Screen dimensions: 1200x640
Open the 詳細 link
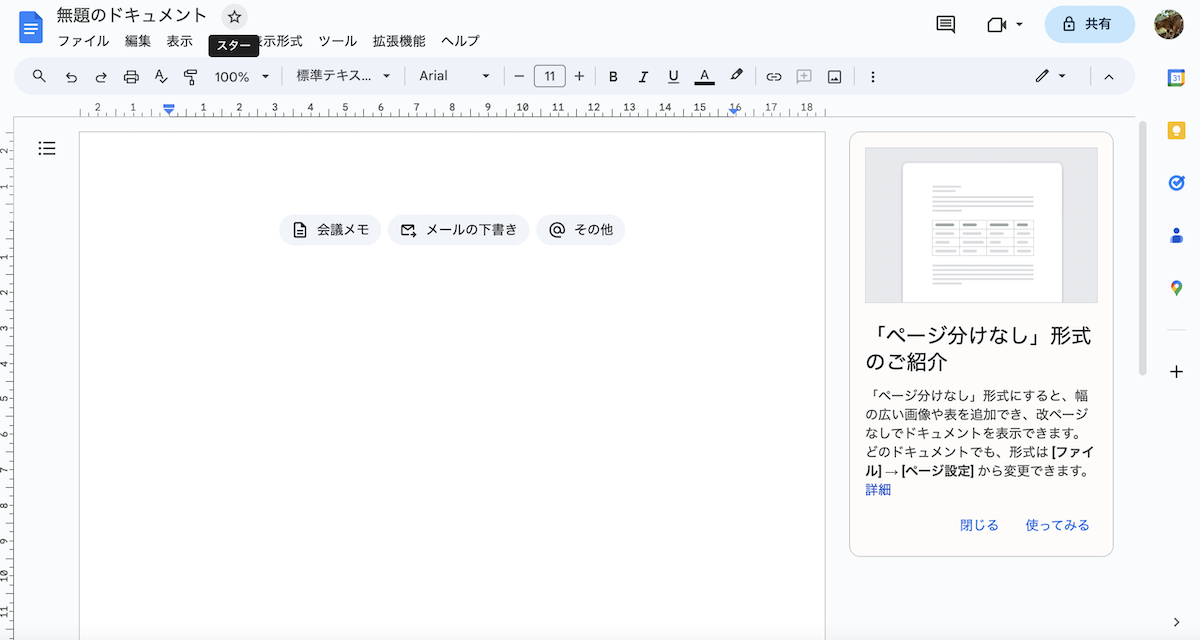878,490
